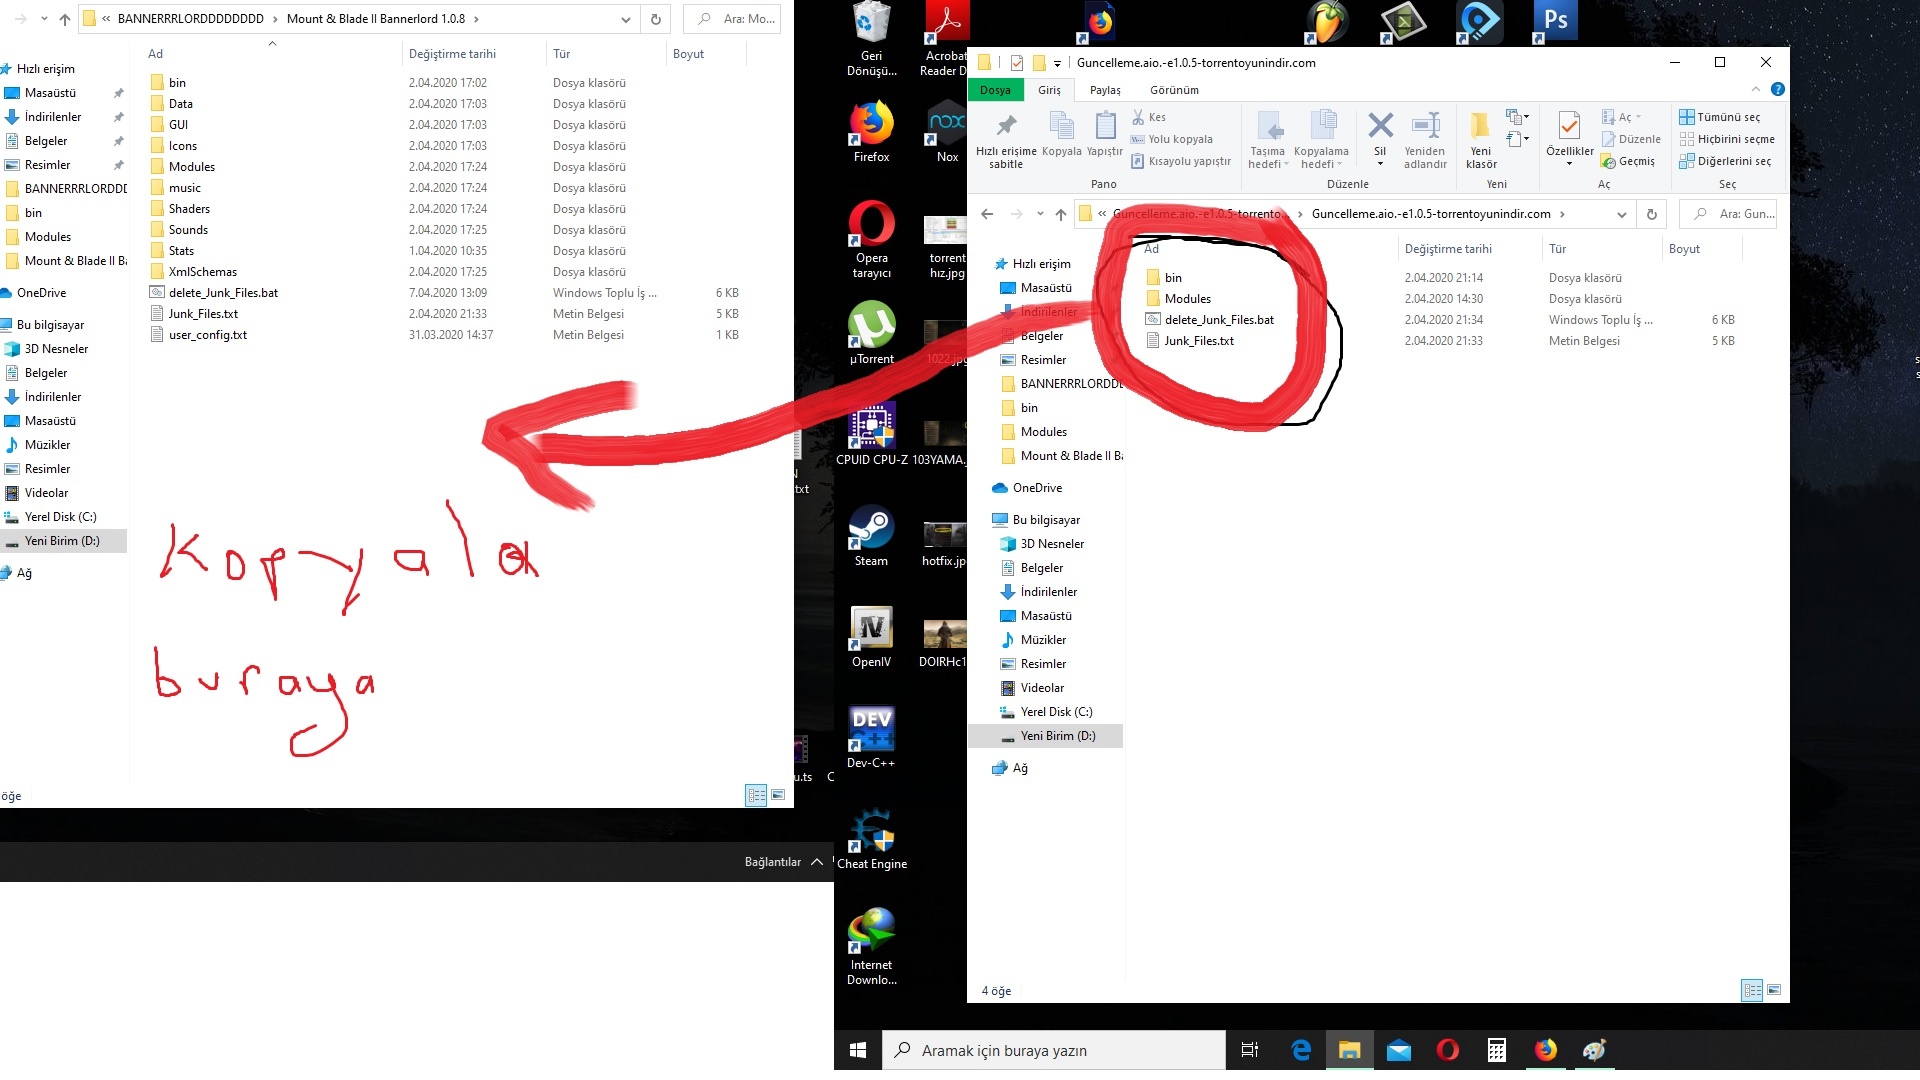Click Hiçbirini seçme in ribbon
Viewport: 1920px width, 1080px height.
1727,139
